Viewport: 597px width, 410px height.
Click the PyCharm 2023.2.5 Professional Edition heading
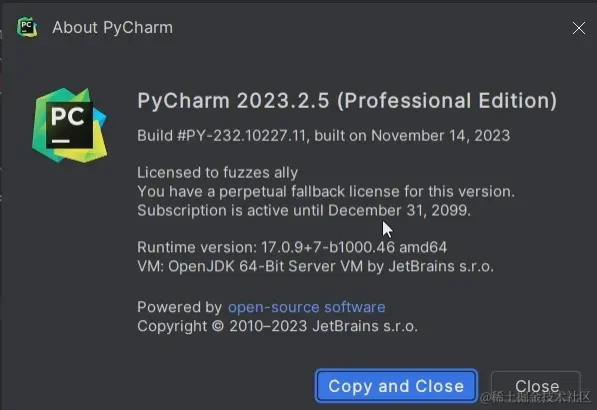point(347,101)
